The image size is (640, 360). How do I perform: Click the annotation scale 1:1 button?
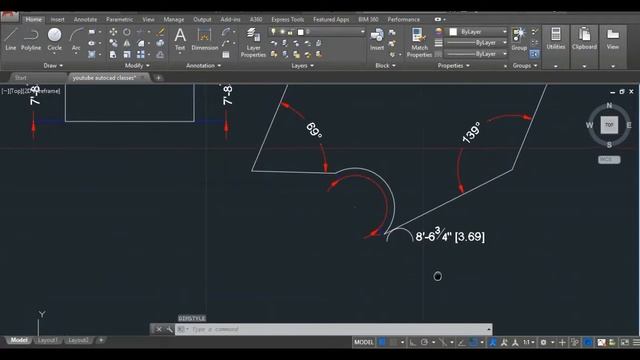[529, 342]
